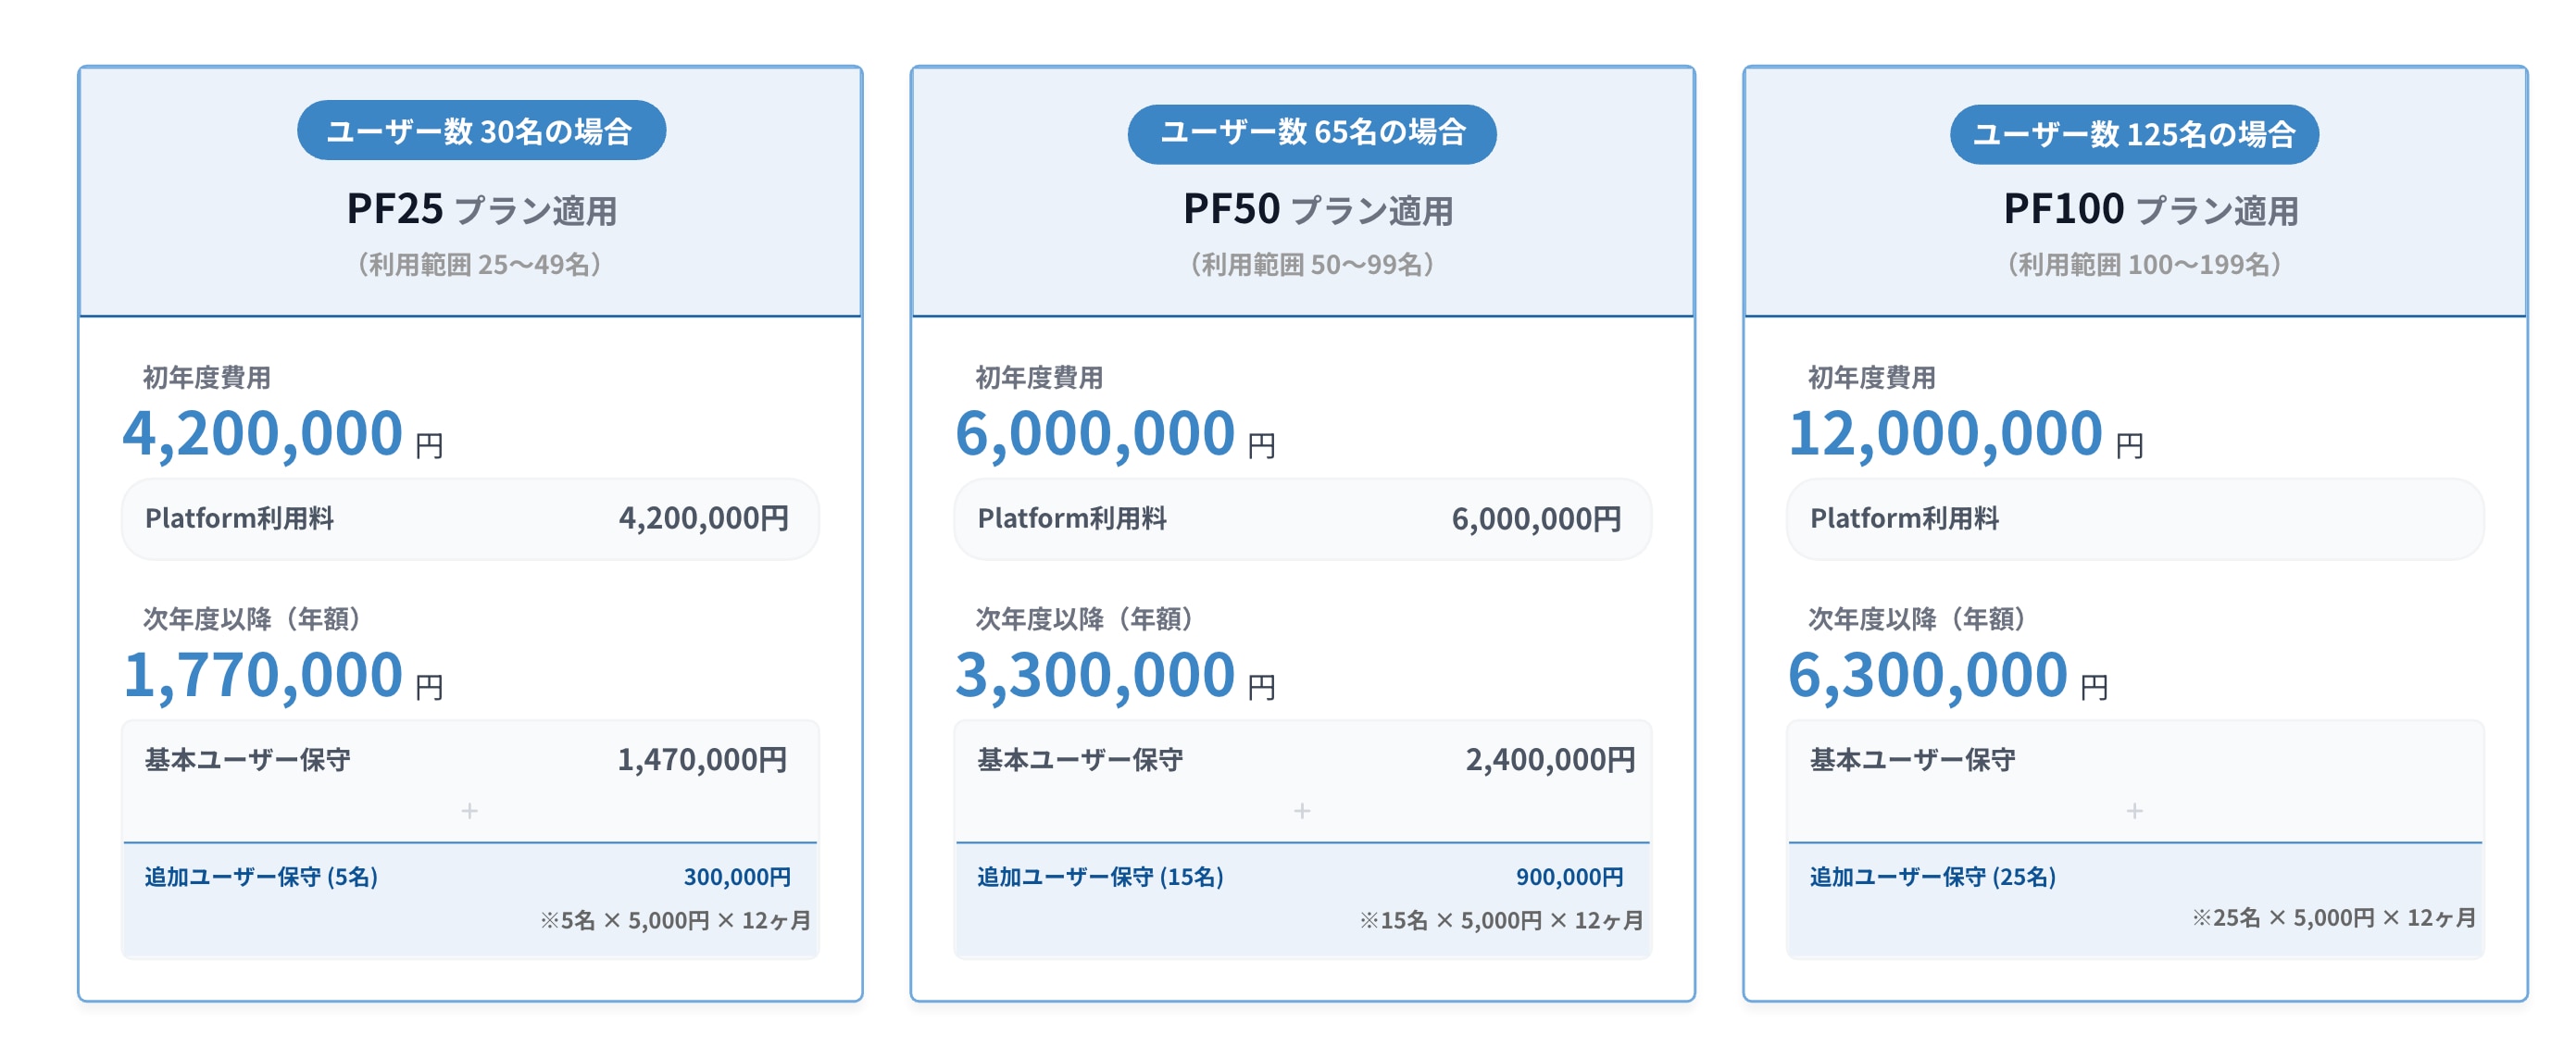
Task: Click the Platform利用料 row showing 6,000,000円
Action: click(1302, 518)
